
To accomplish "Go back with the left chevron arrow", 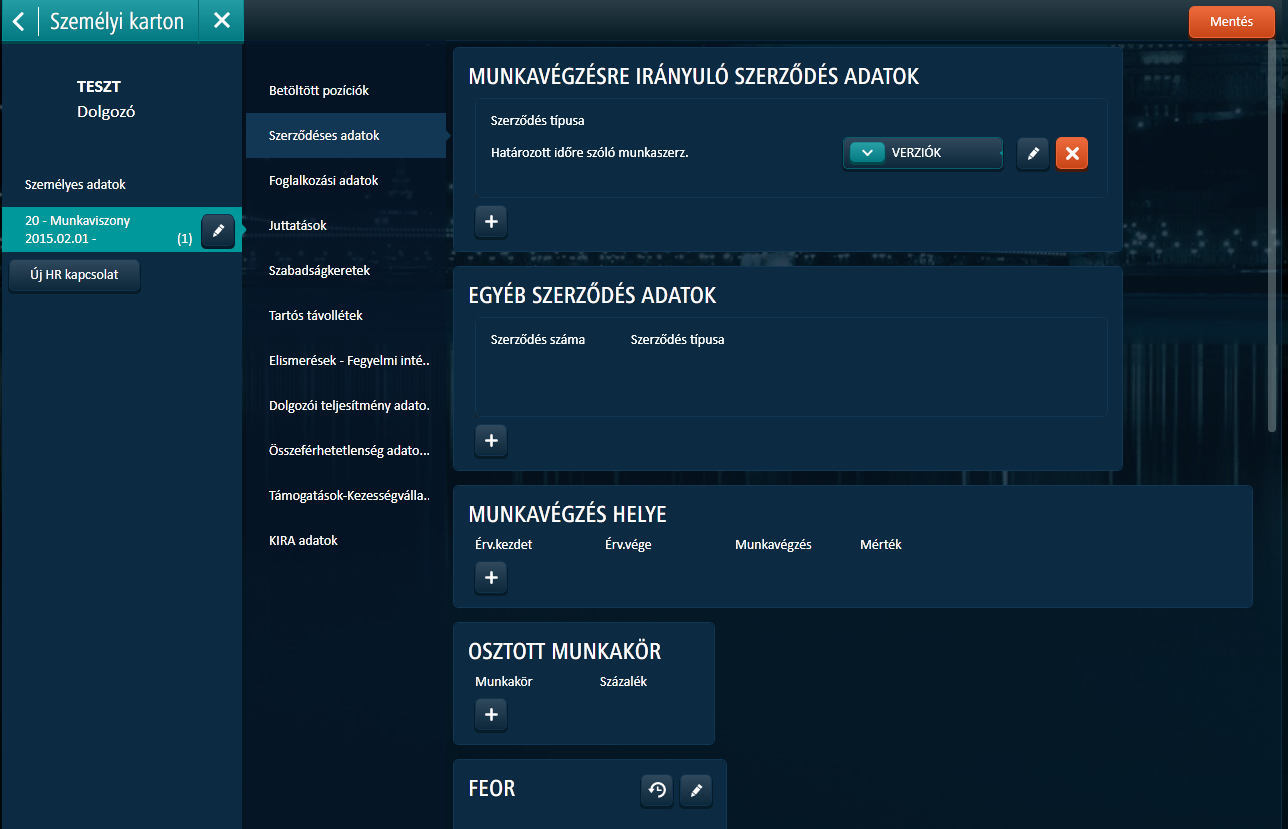I will click(19, 20).
